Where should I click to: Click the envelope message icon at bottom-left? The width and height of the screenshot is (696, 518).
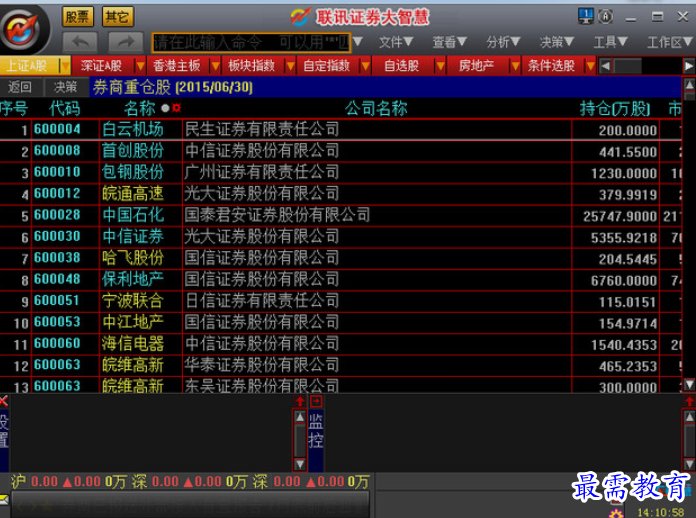pos(4,500)
